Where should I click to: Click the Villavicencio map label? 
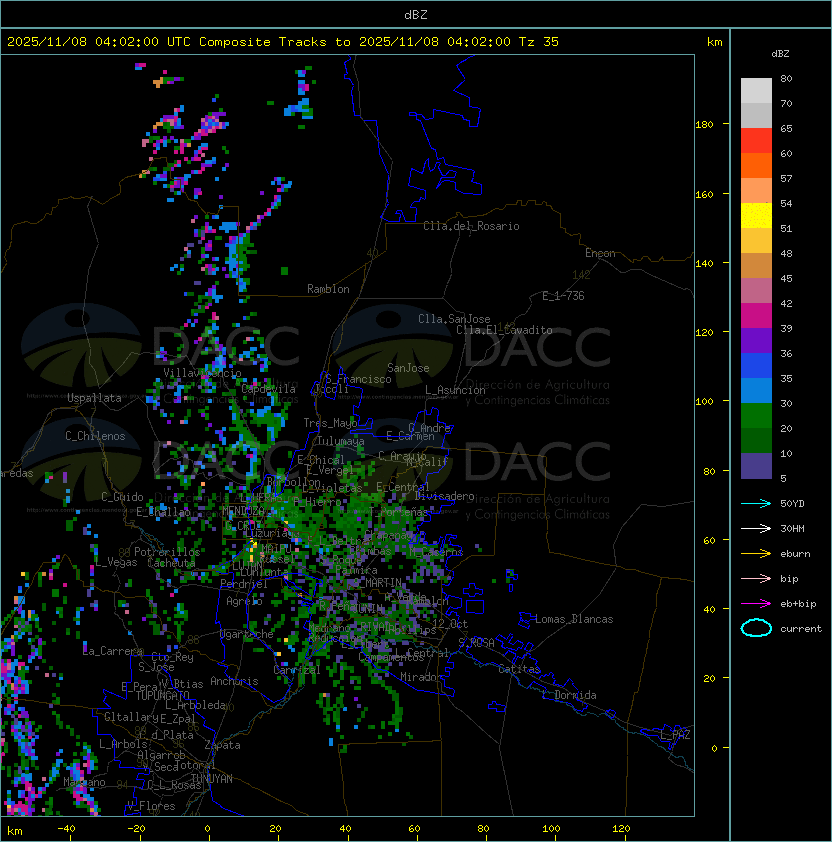(x=202, y=373)
